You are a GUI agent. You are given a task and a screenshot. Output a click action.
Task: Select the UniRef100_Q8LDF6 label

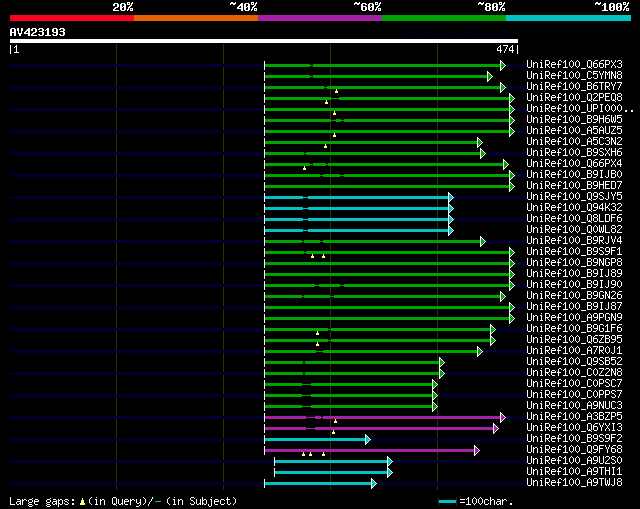[x=574, y=219]
